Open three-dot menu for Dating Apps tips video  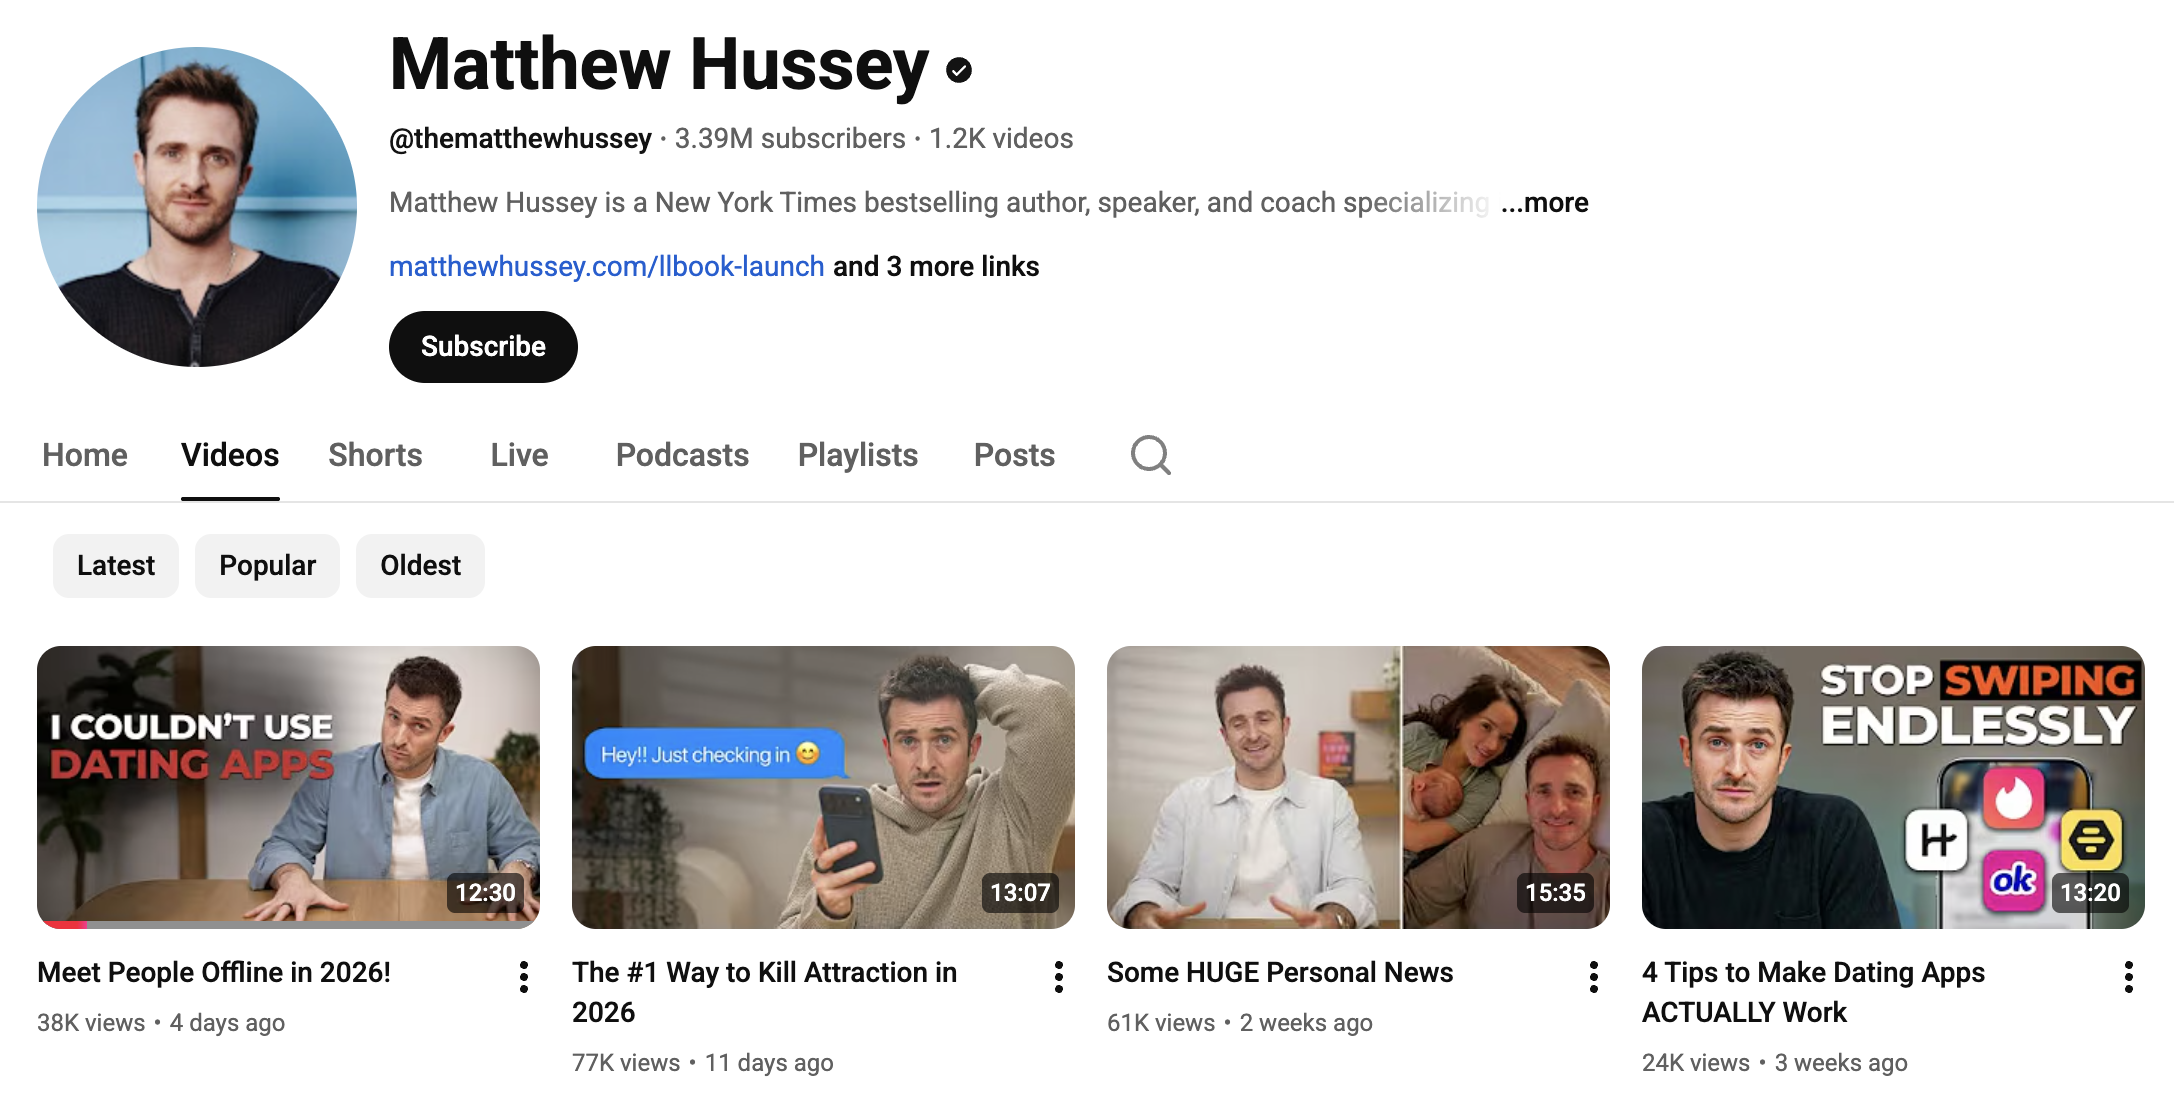tap(2128, 977)
